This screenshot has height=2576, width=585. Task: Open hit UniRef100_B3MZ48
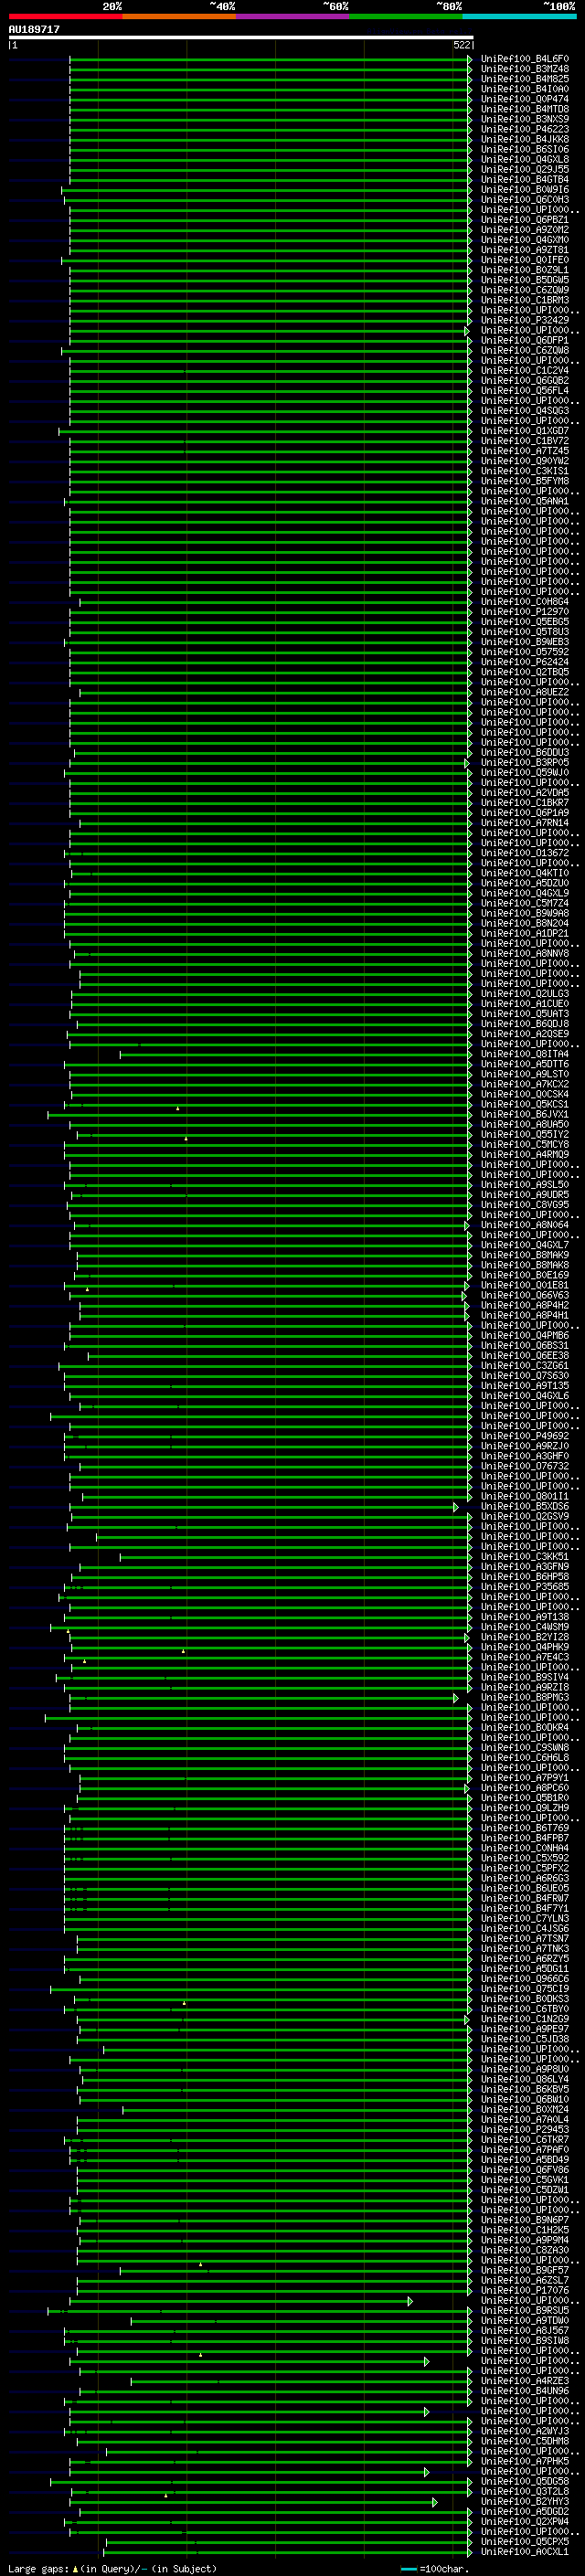525,69
